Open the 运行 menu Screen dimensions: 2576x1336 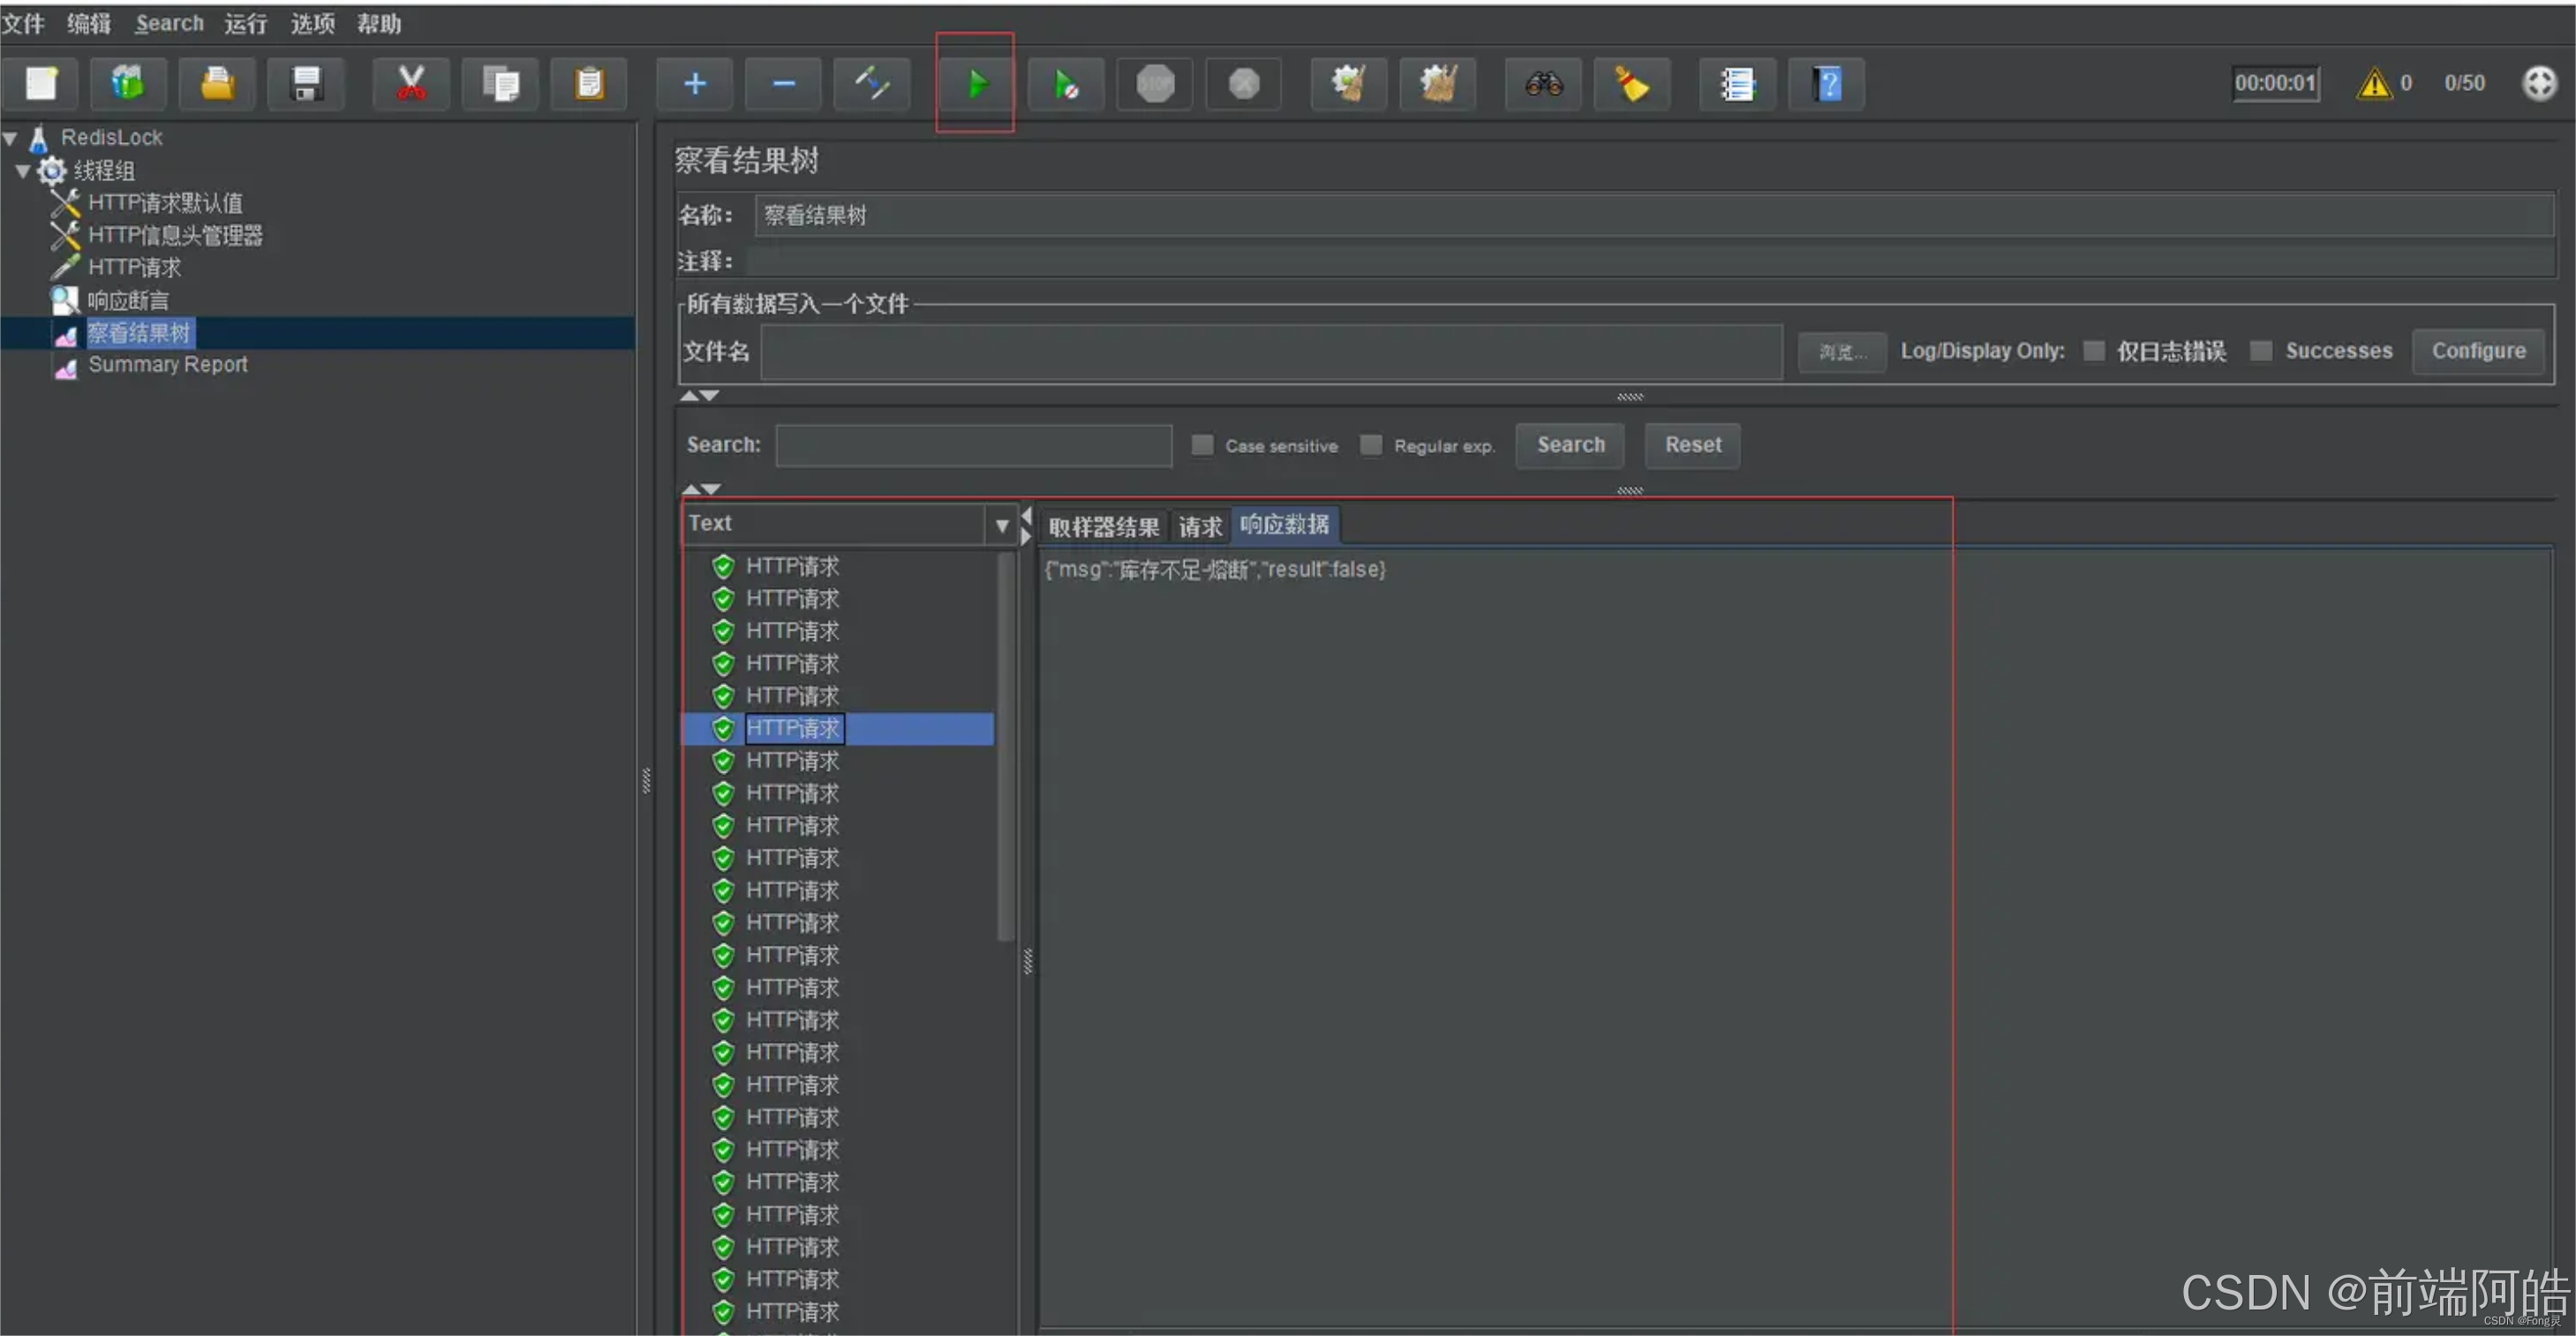[245, 23]
